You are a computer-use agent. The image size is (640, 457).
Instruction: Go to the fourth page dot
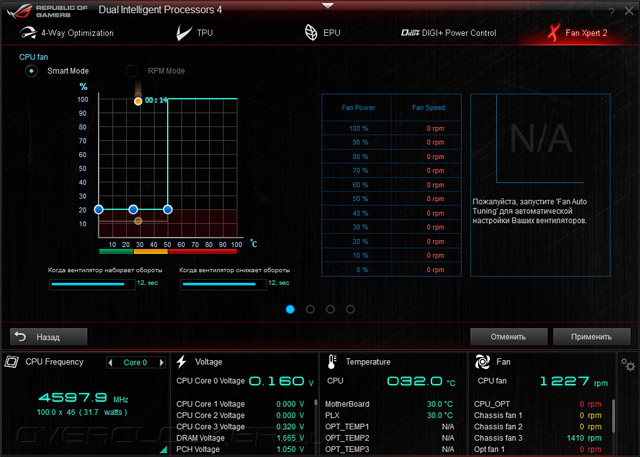tap(350, 309)
